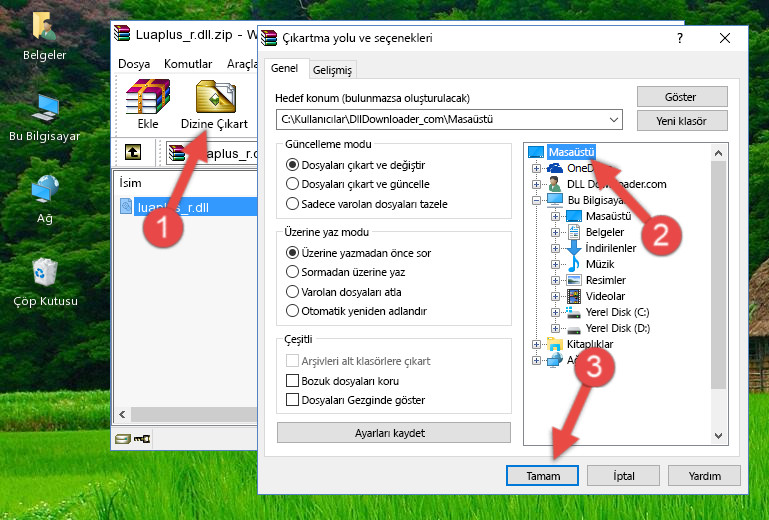
Task: Expand the OneDrive tree node
Action: coord(536,168)
